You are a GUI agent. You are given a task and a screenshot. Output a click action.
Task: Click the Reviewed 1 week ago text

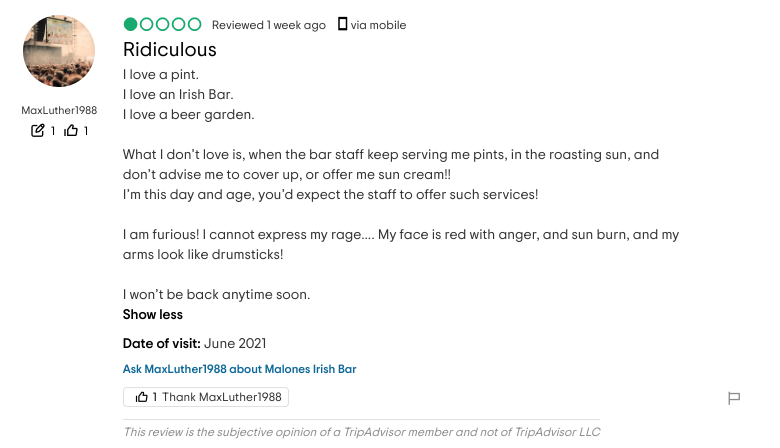[269, 25]
